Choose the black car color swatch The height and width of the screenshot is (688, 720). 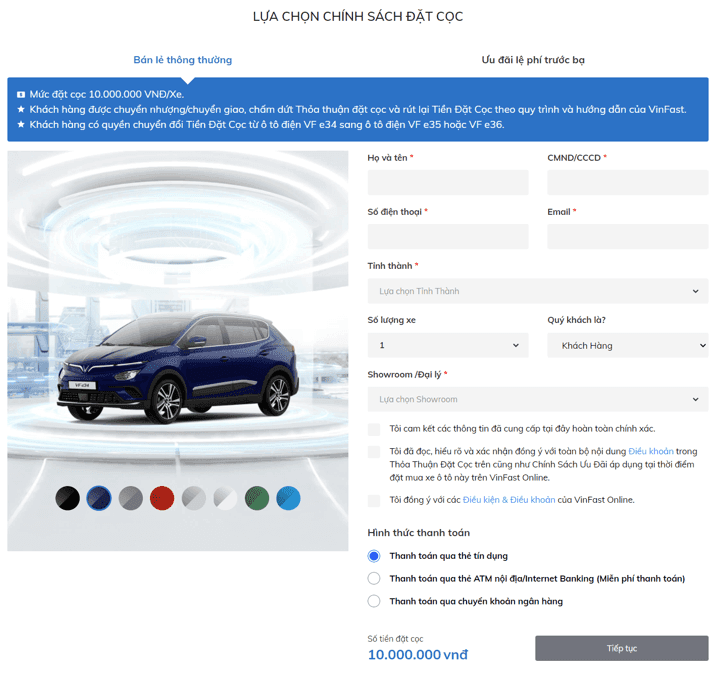click(x=68, y=498)
